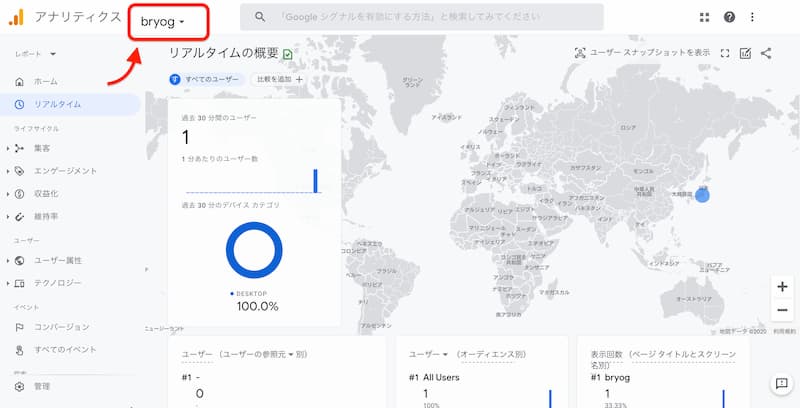
Task: Expand the テクノロジー section arrow
Action: pos(8,283)
